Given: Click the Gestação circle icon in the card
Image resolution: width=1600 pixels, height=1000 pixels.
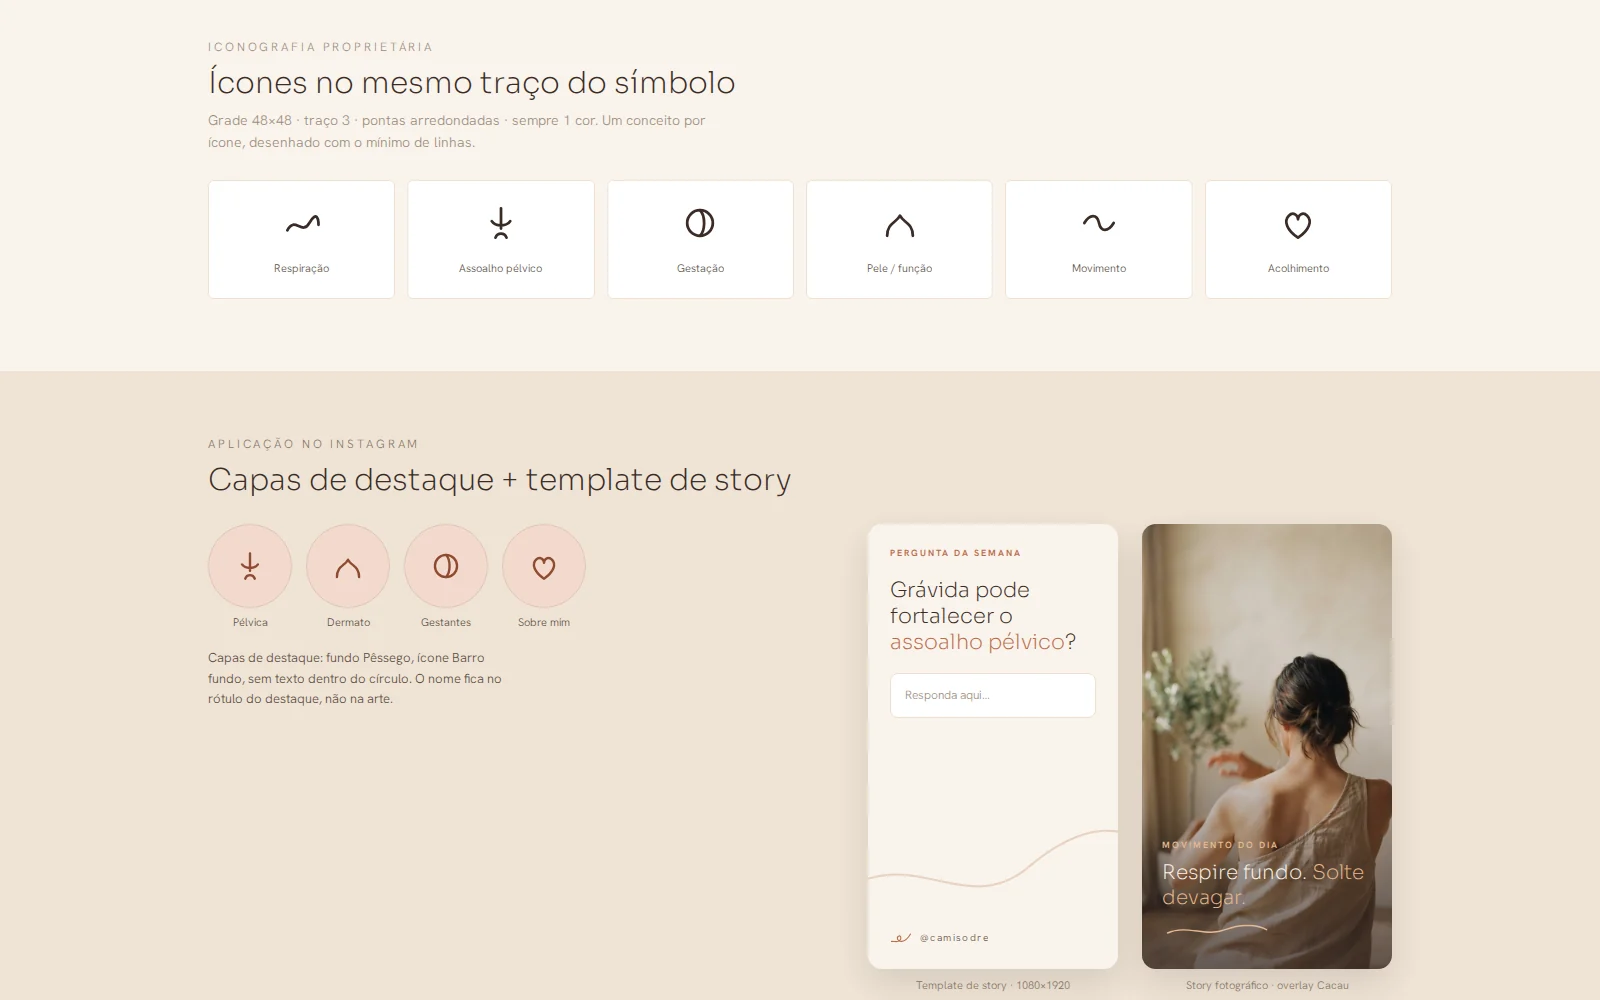Looking at the screenshot, I should (x=700, y=223).
